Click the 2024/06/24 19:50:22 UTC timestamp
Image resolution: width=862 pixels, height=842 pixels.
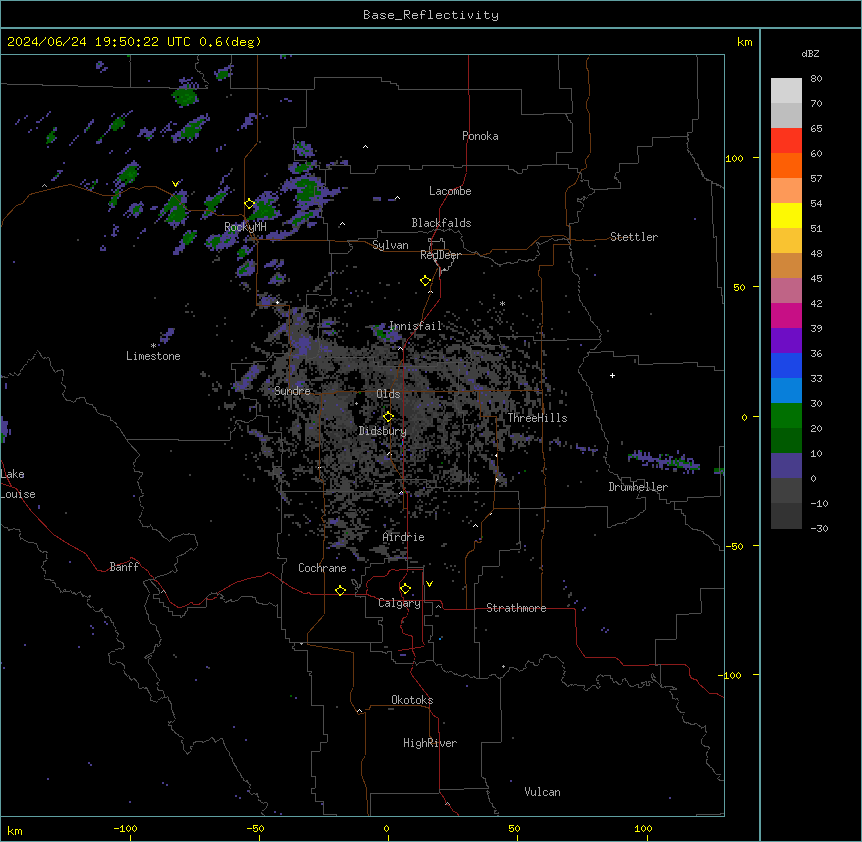[x=99, y=42]
